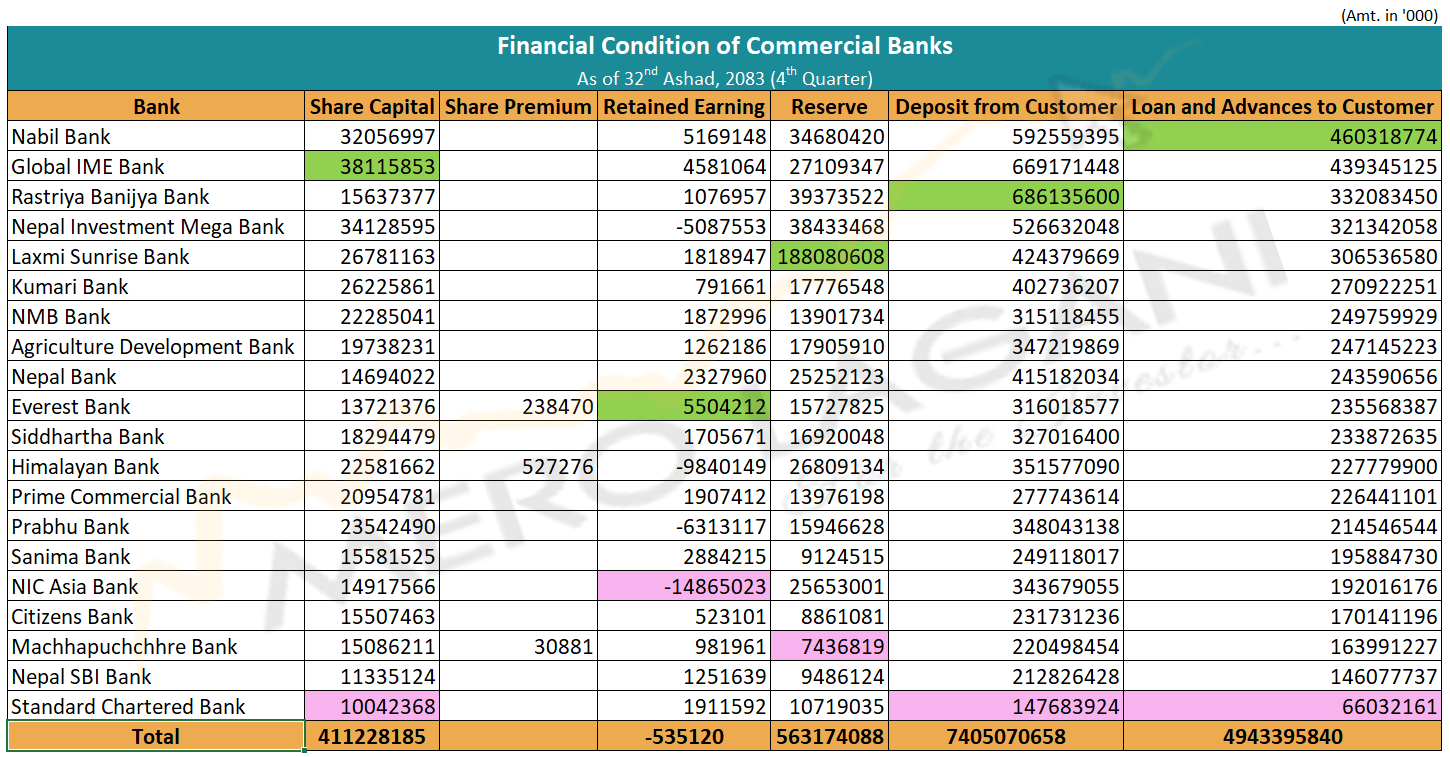Click green loan value 460318774
This screenshot has width=1450, height=757.
tap(1282, 137)
